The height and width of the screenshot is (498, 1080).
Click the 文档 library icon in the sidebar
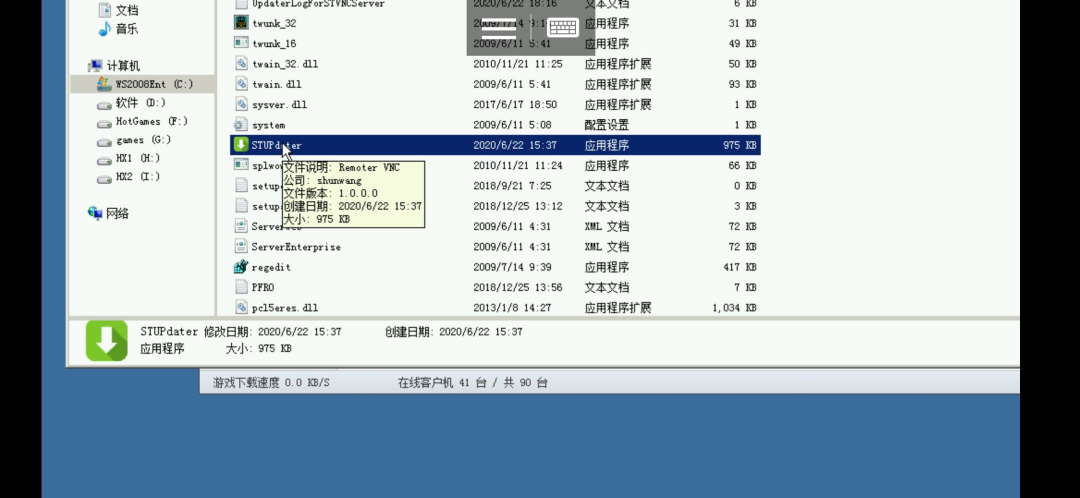click(105, 10)
